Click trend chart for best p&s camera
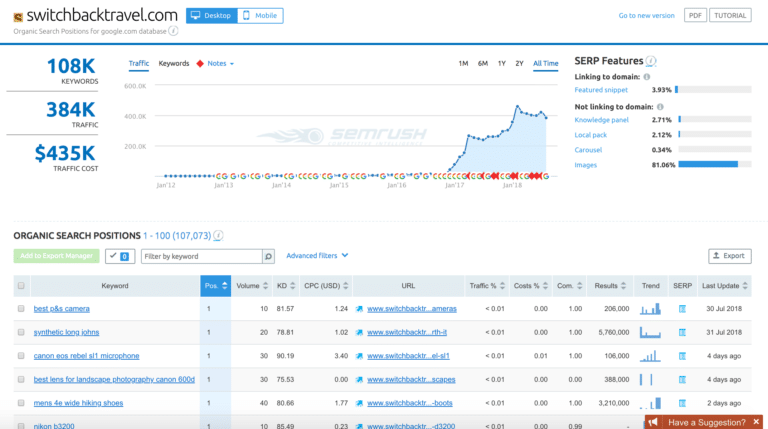Image resolution: width=768 pixels, height=429 pixels. pyautogui.click(x=650, y=309)
